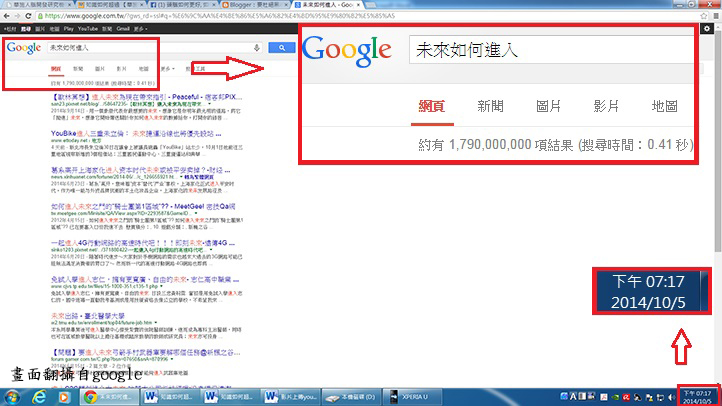Open the 【問題】要進入未來弓箭手村 result
This screenshot has width=722, height=406.
pyautogui.click(x=146, y=353)
